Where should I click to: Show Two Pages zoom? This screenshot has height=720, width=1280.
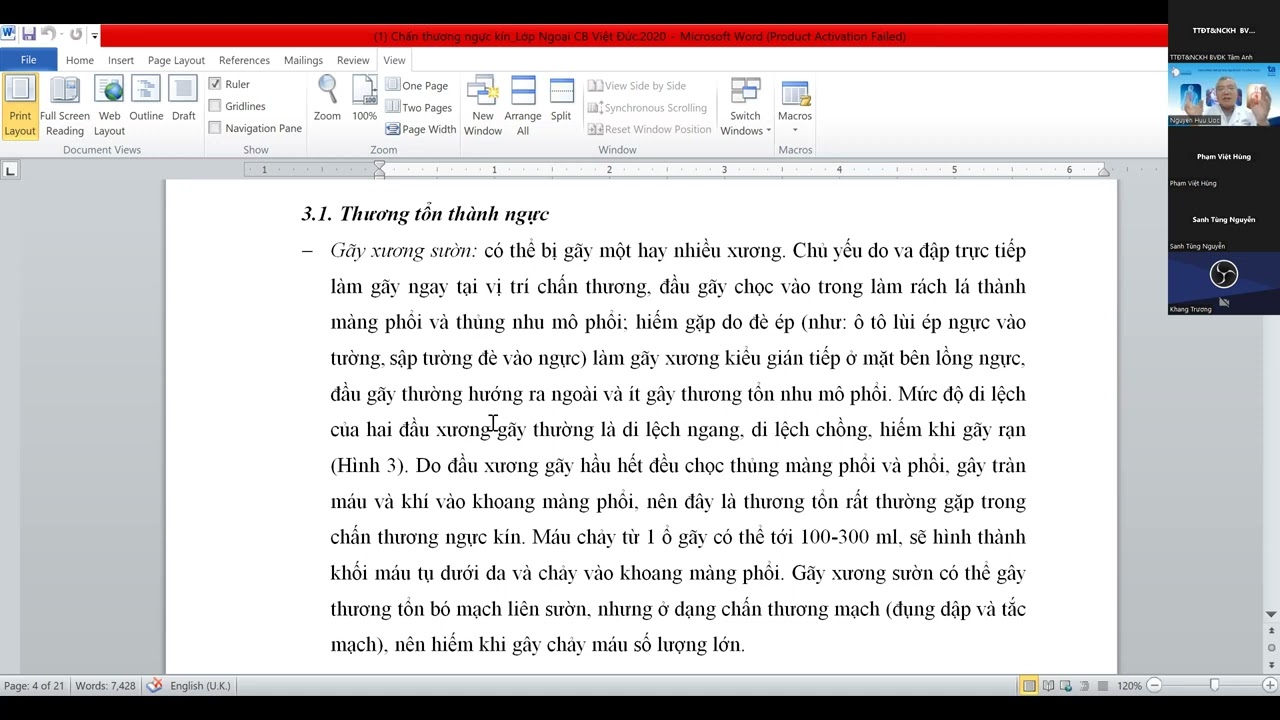[419, 108]
